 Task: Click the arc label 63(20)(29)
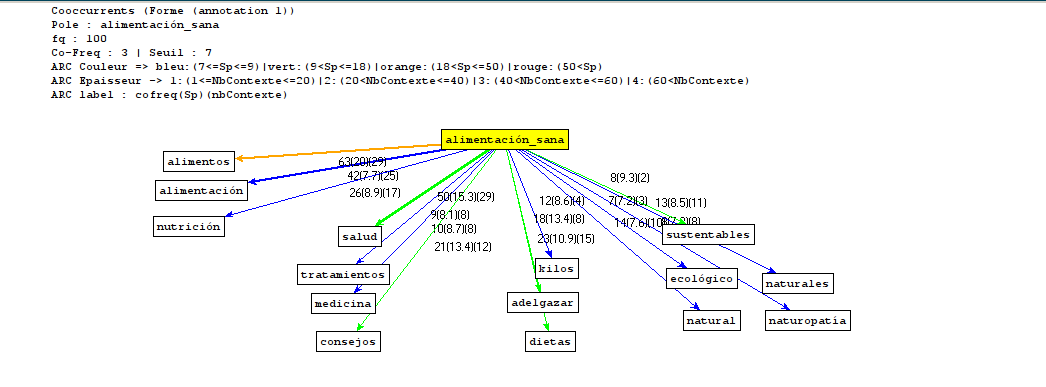362,162
